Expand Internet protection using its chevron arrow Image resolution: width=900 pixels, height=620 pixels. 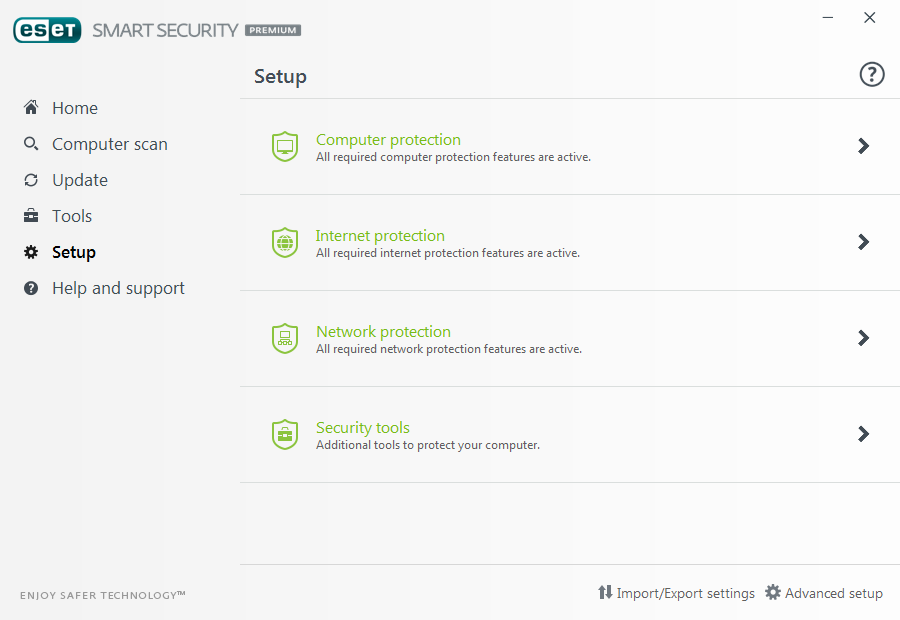[864, 242]
